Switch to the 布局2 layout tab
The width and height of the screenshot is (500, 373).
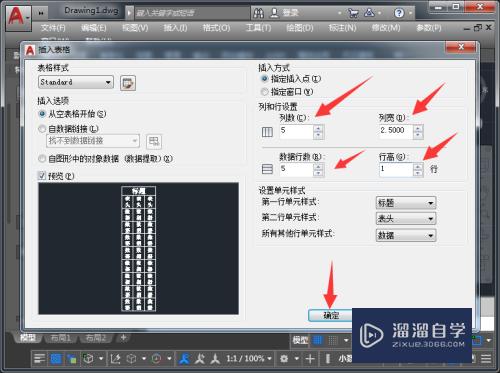pyautogui.click(x=96, y=338)
